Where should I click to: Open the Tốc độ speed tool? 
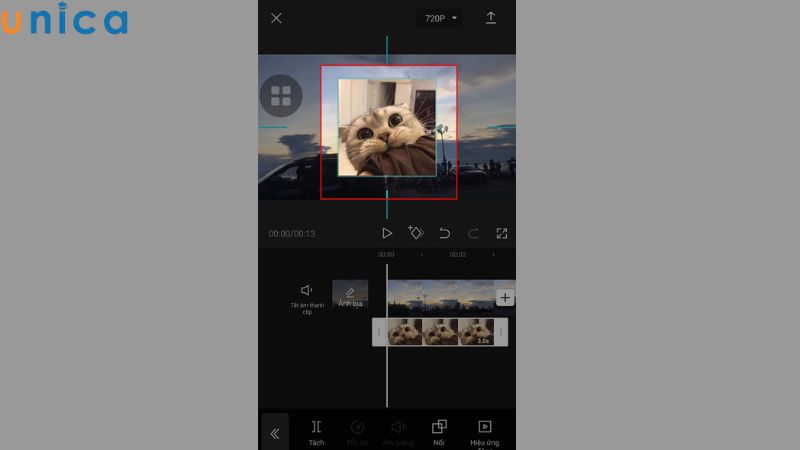[357, 433]
